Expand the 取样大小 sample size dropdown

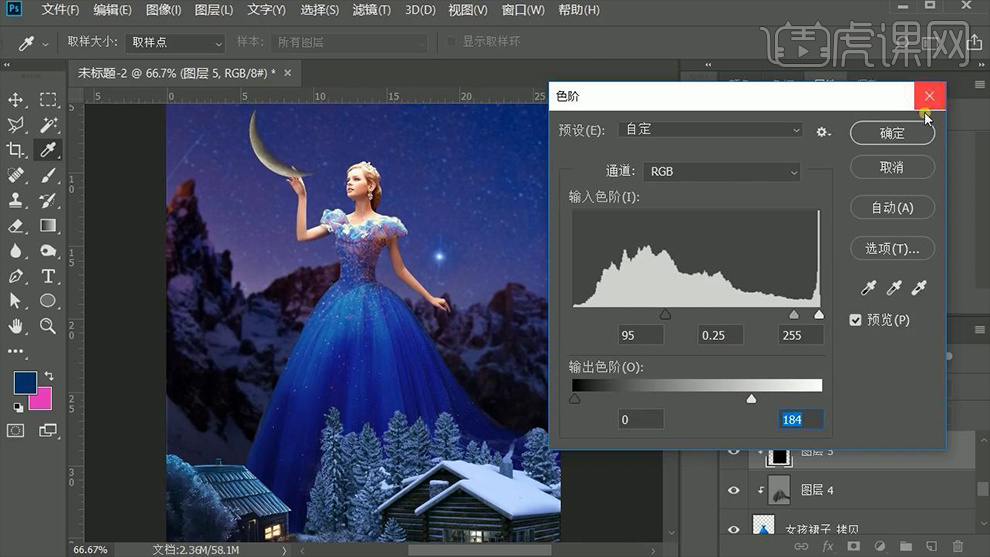pyautogui.click(x=175, y=43)
